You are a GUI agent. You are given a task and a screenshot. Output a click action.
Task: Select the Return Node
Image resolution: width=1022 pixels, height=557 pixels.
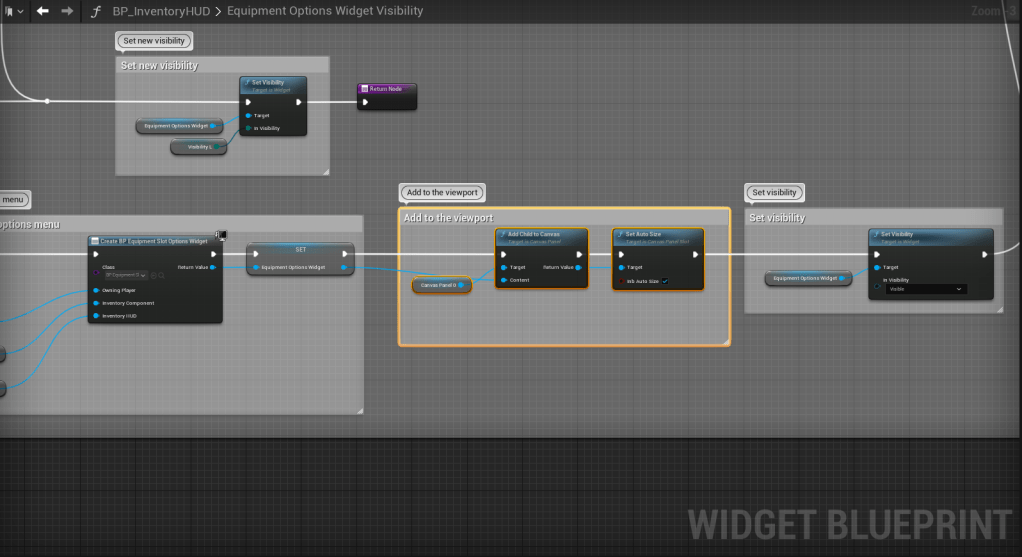pos(387,96)
